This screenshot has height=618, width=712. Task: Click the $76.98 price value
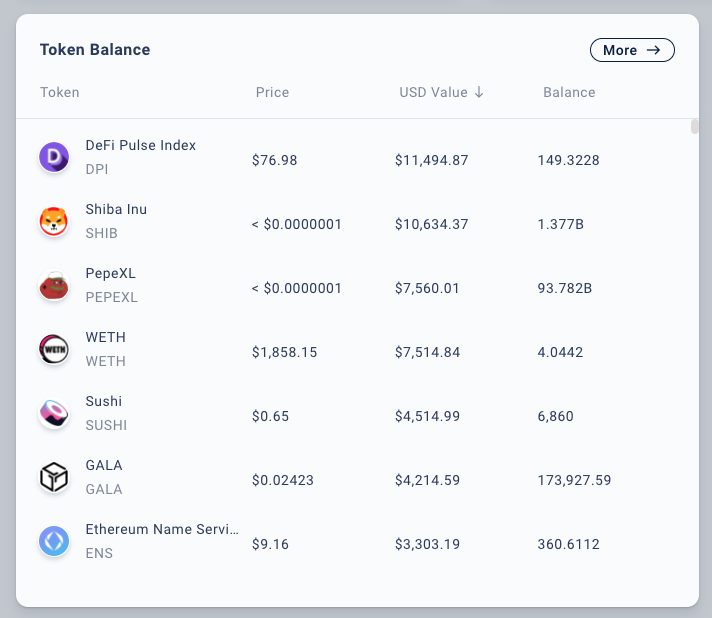274,160
